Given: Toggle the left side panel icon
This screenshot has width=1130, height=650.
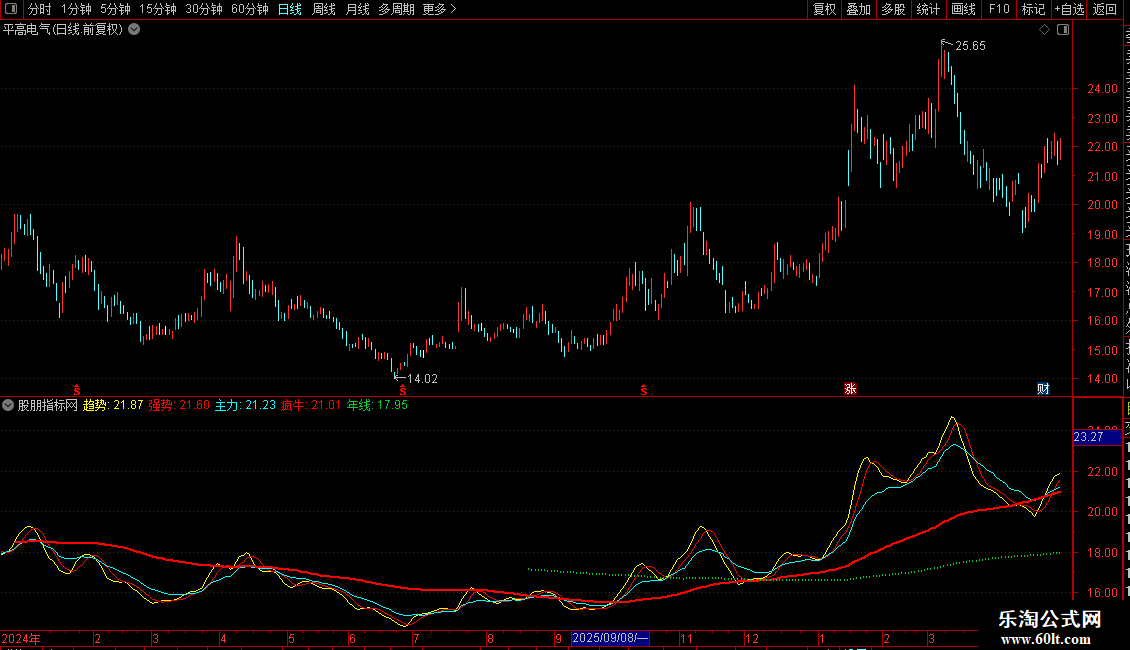Looking at the screenshot, I should tap(11, 9).
